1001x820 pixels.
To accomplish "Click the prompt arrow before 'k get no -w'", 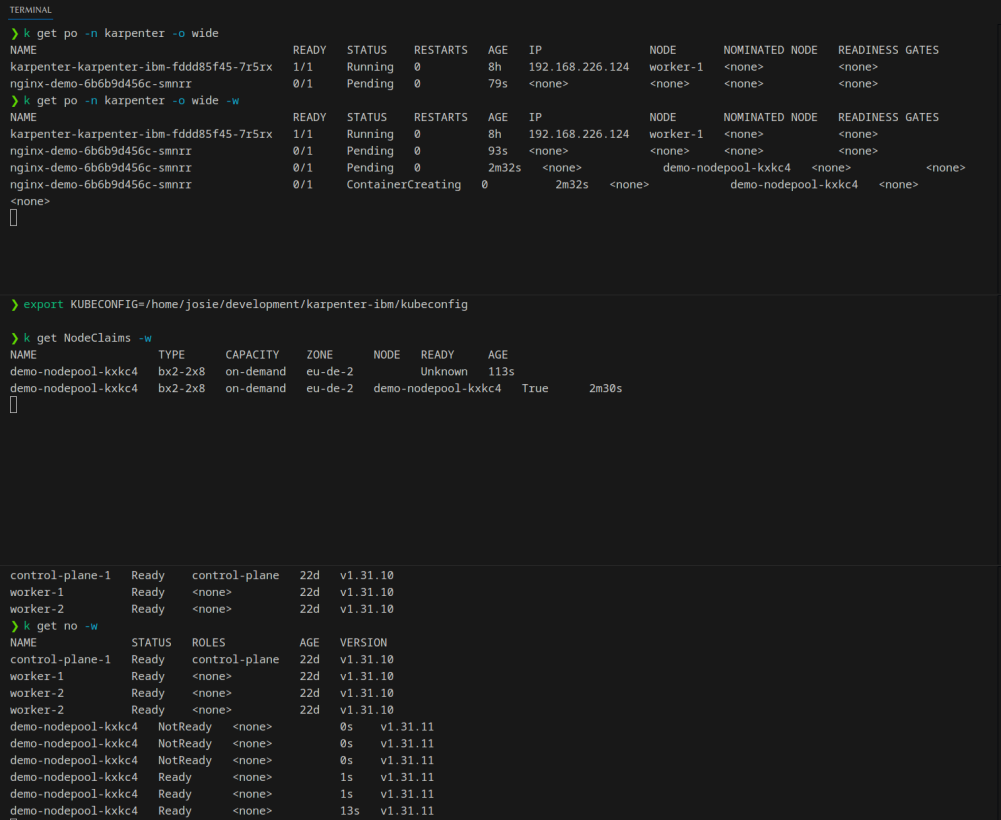I will [x=14, y=626].
